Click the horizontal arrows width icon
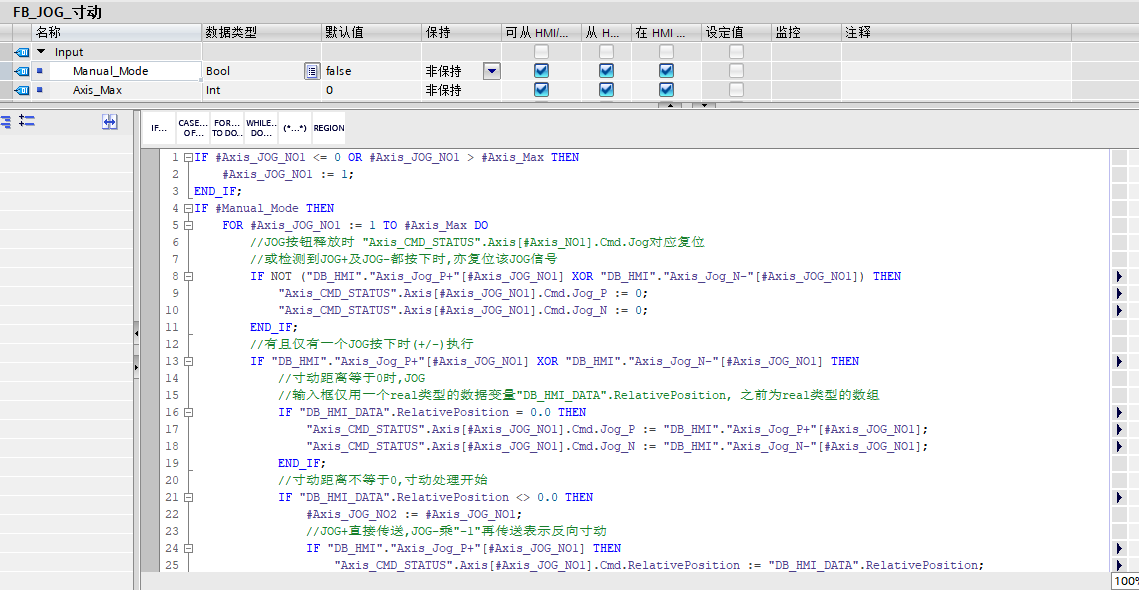Viewport: 1139px width, 590px height. coord(110,122)
